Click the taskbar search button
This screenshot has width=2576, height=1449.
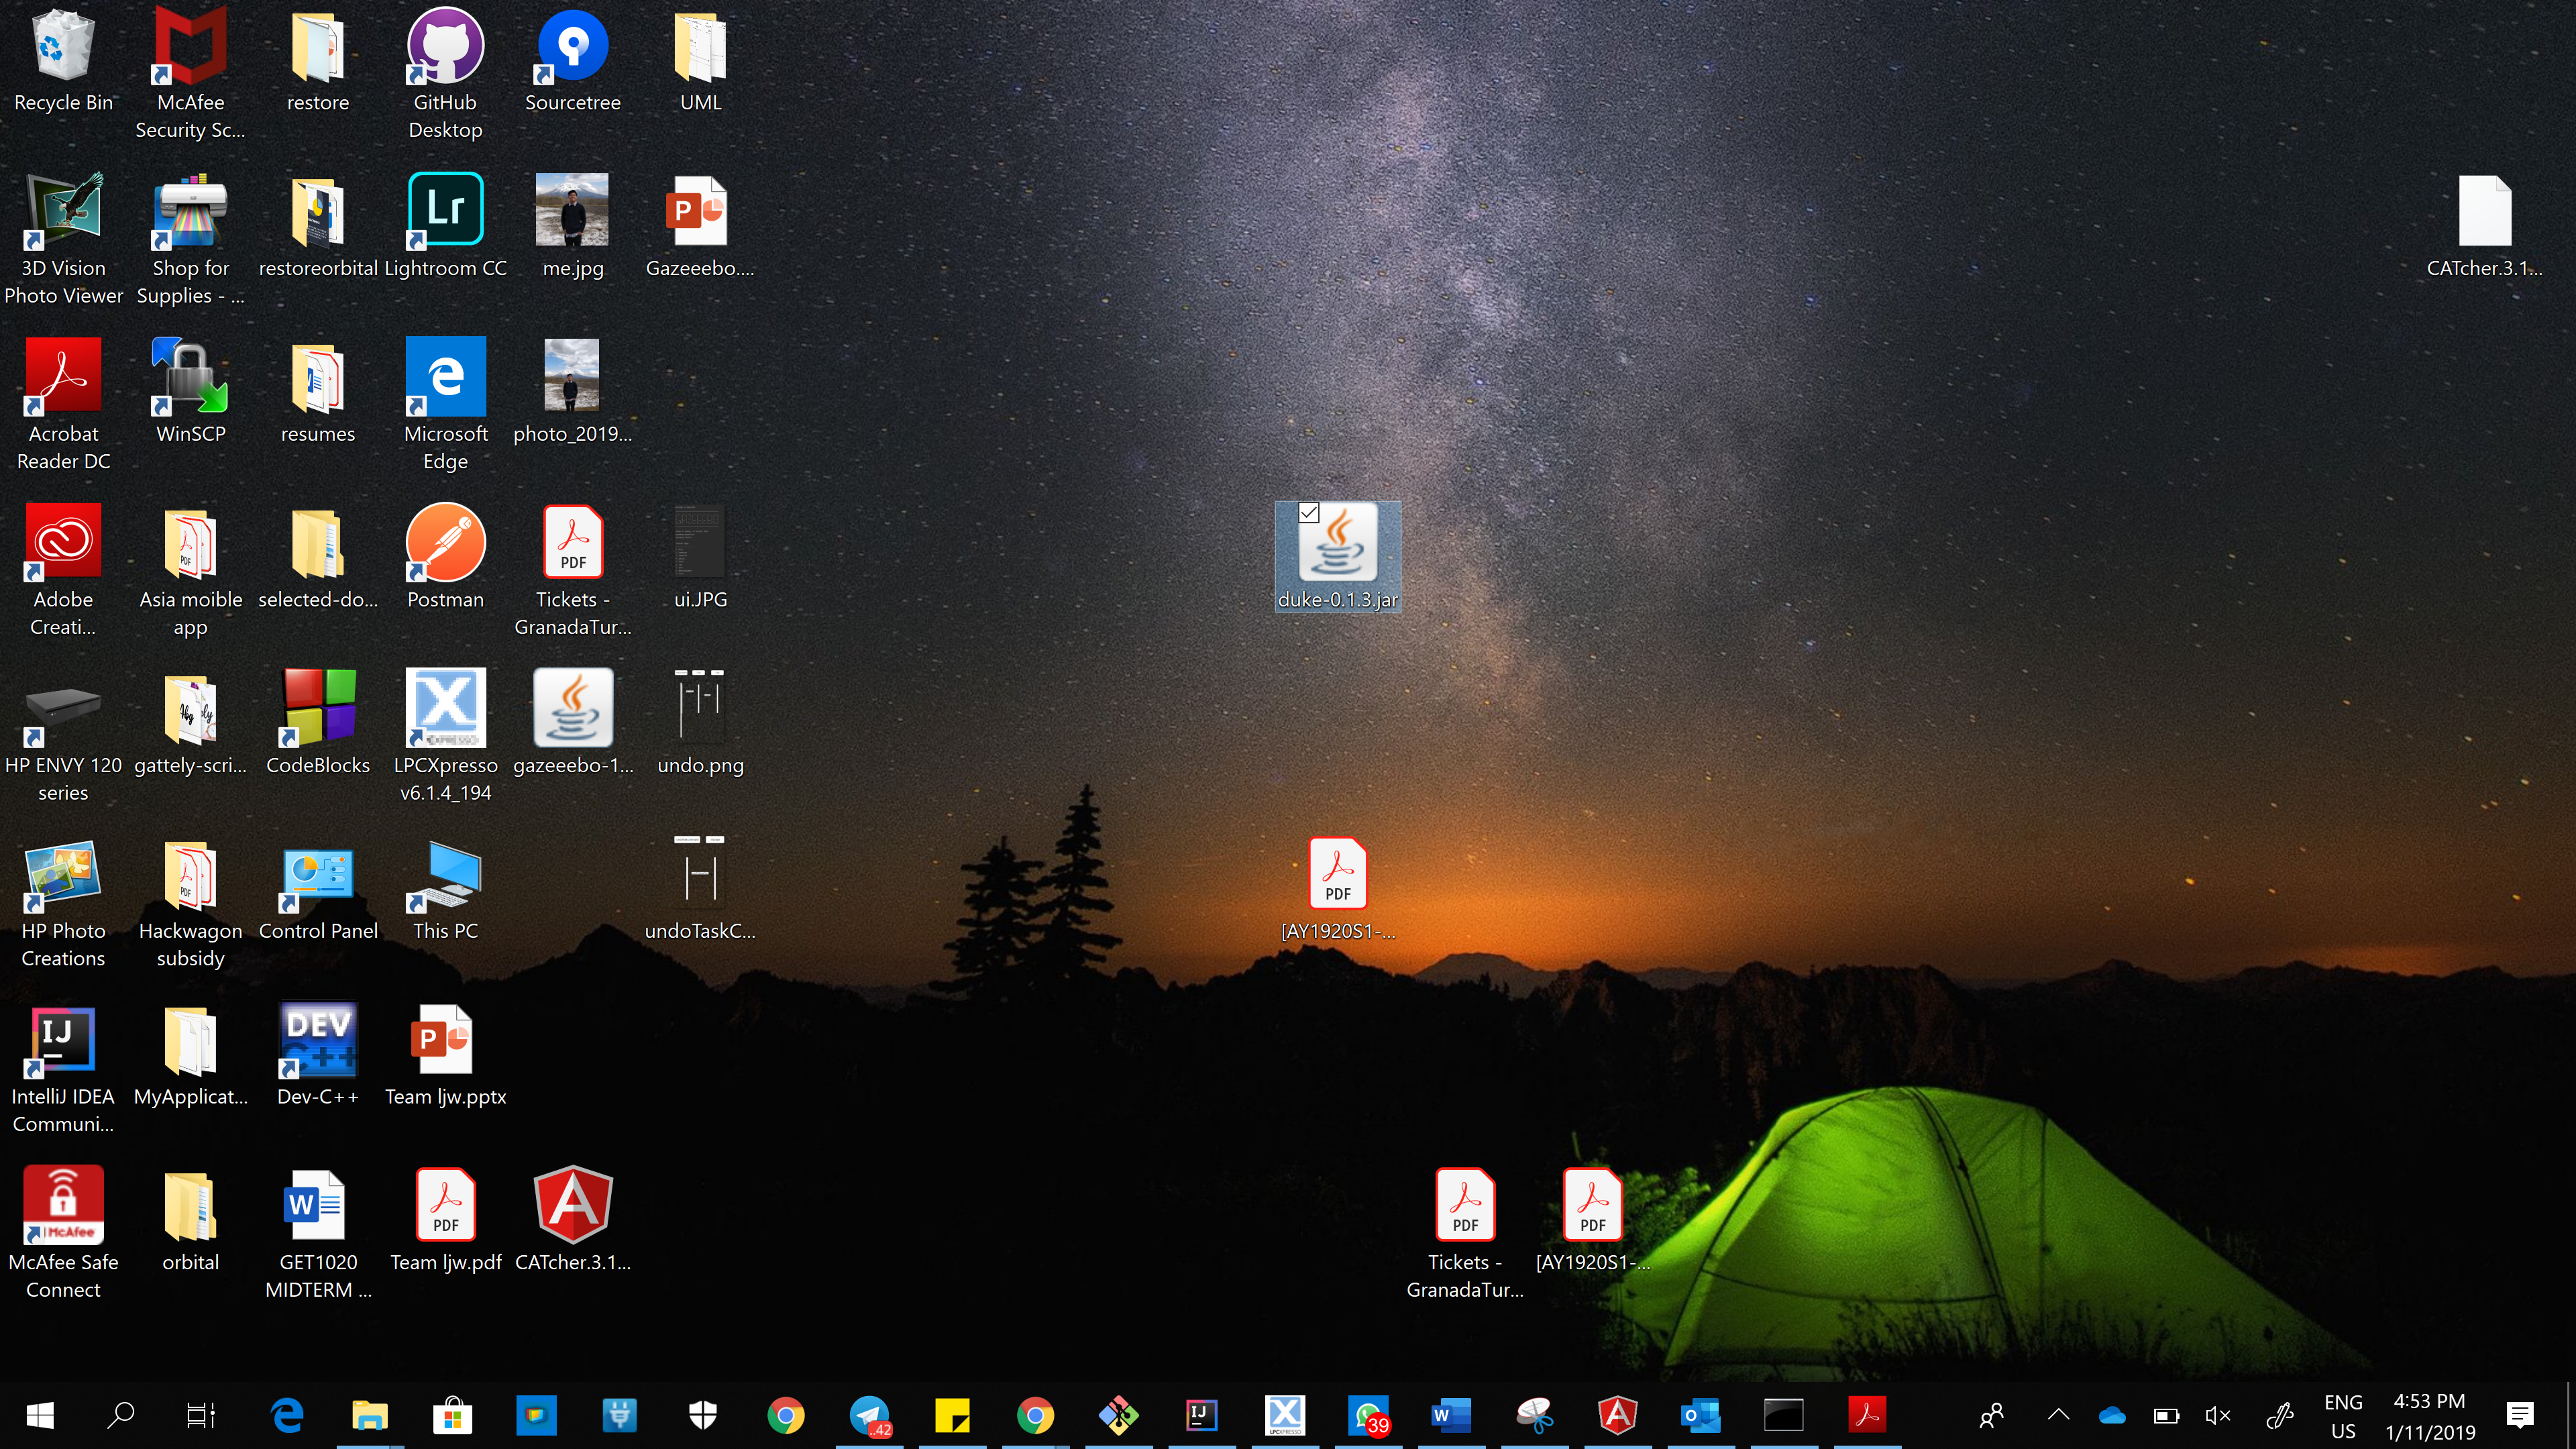point(121,1415)
